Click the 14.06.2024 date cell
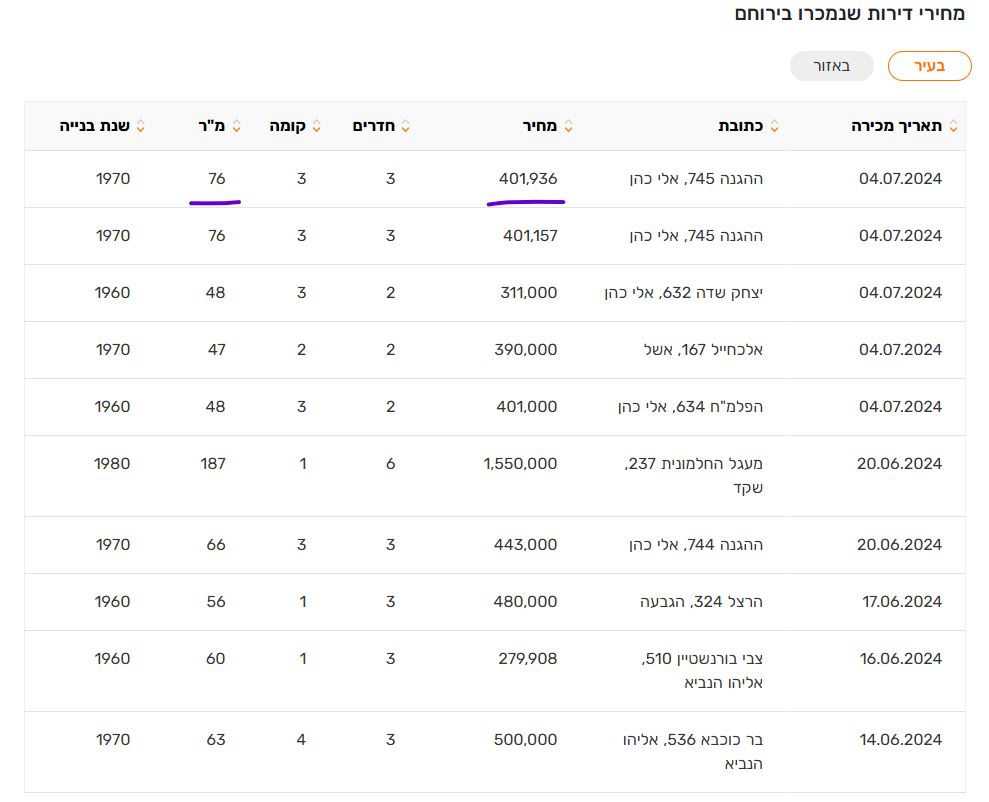The width and height of the screenshot is (989, 802). pyautogui.click(x=900, y=740)
